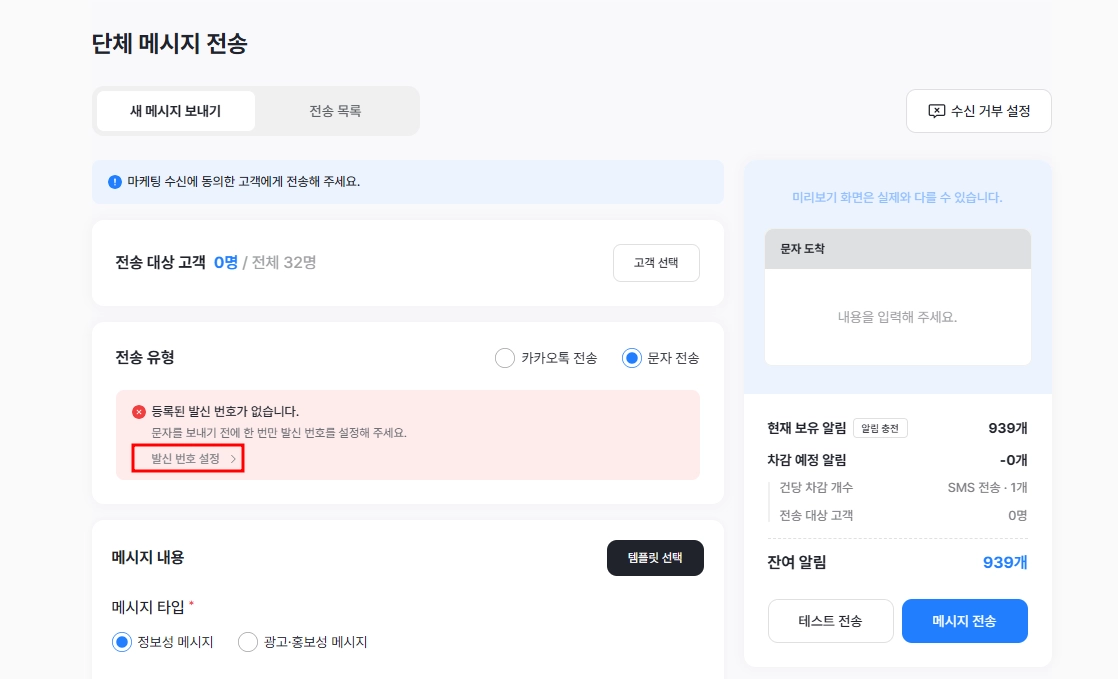
Task: Select the 카카오톡 전송 radio option
Action: (505, 358)
